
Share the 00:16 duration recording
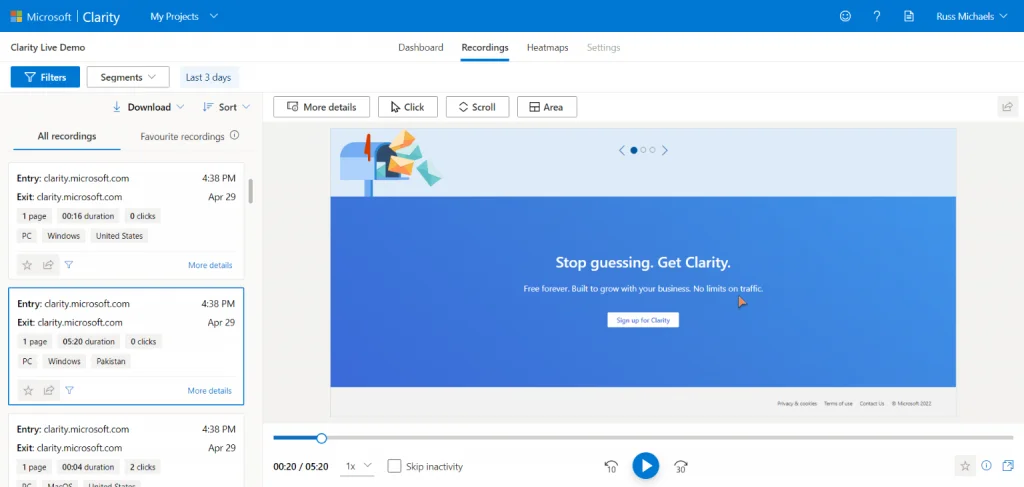coord(48,265)
